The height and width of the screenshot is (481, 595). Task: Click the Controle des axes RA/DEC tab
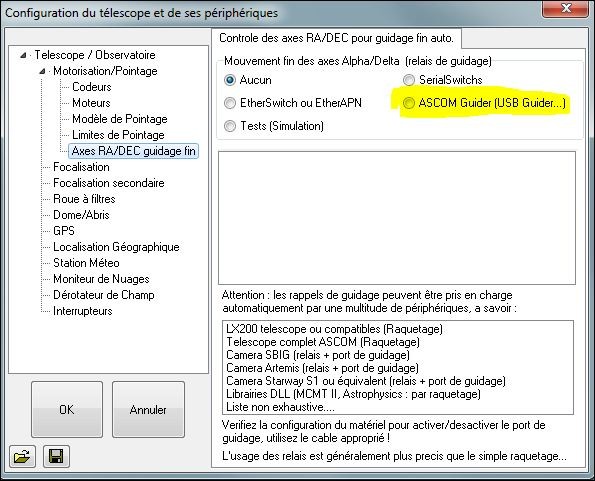(336, 38)
